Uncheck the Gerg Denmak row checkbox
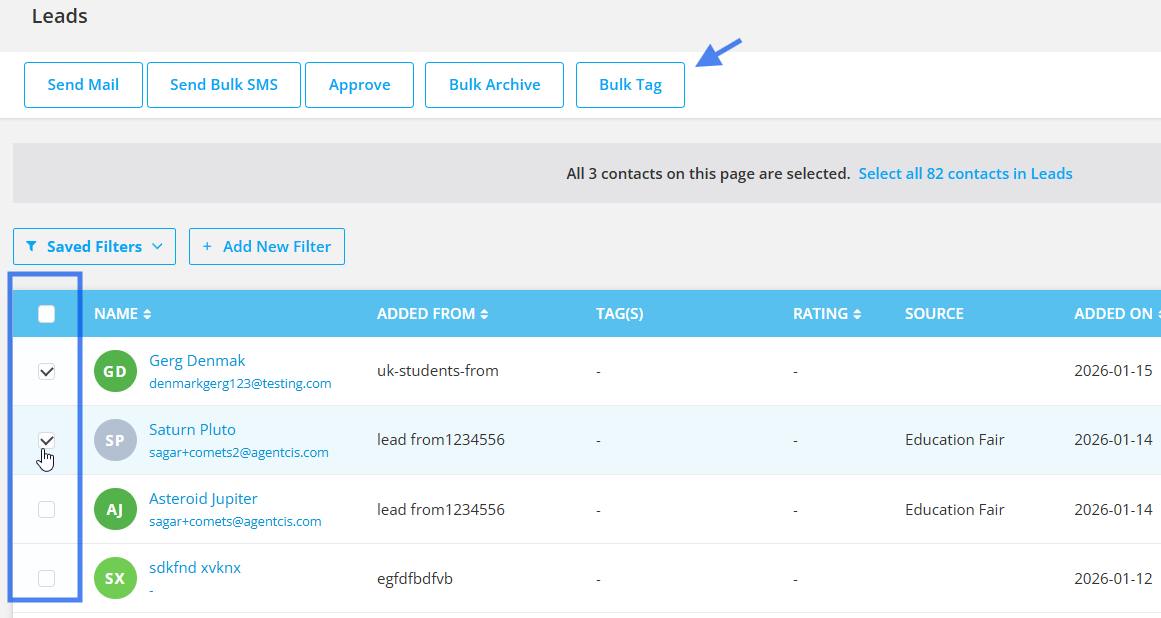The width and height of the screenshot is (1161, 618). (47, 372)
